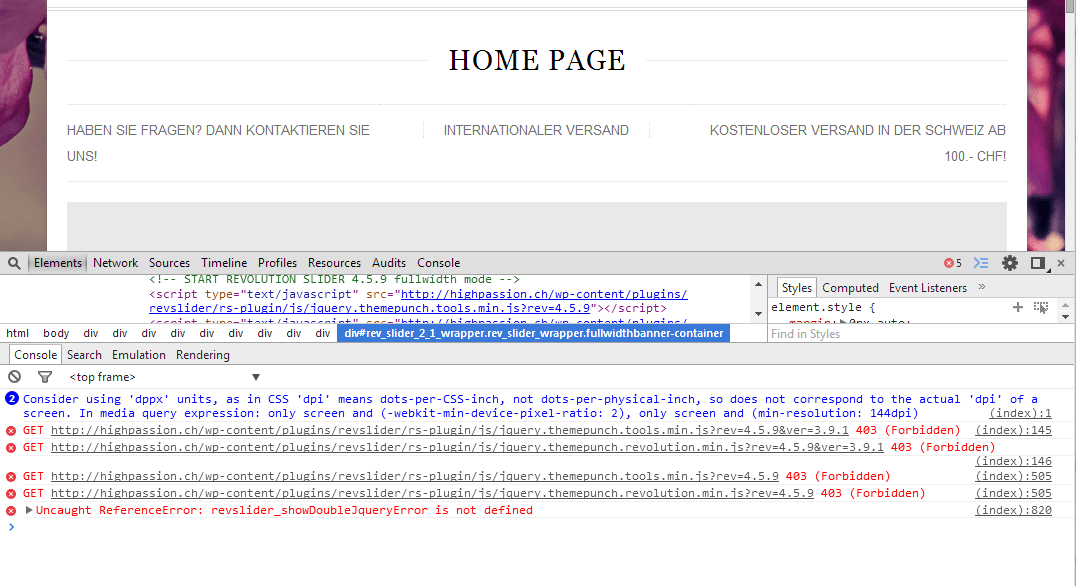The width and height of the screenshot is (1076, 586).
Task: Open the Computed styles tab
Action: coord(850,288)
